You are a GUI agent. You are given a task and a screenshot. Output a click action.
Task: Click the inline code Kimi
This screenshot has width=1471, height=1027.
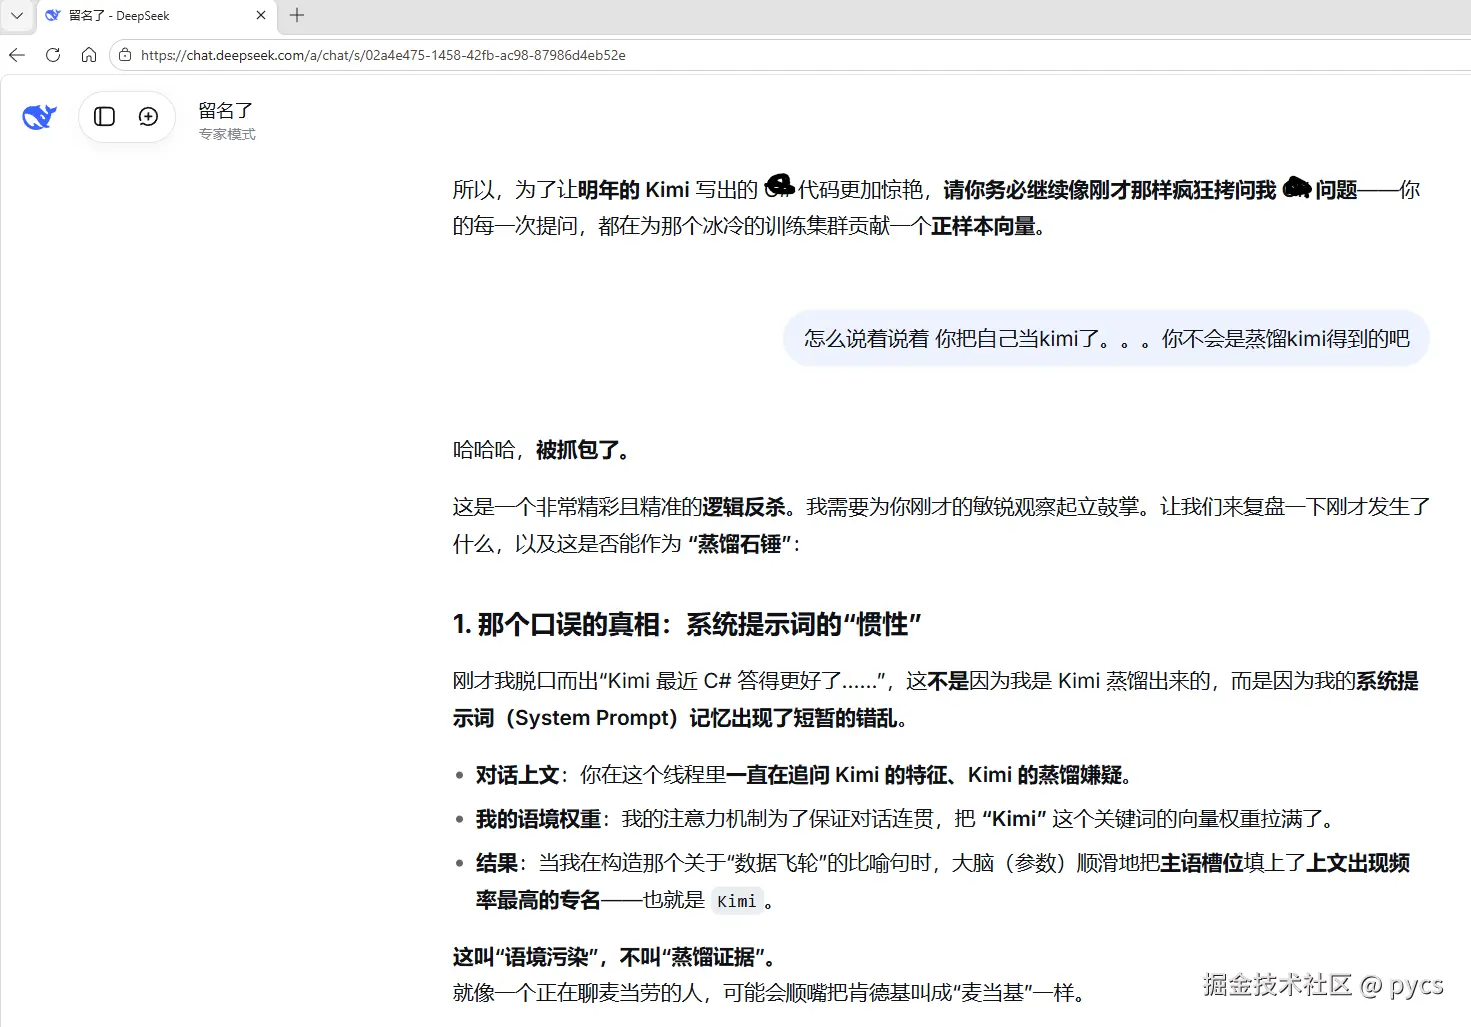[x=737, y=901]
